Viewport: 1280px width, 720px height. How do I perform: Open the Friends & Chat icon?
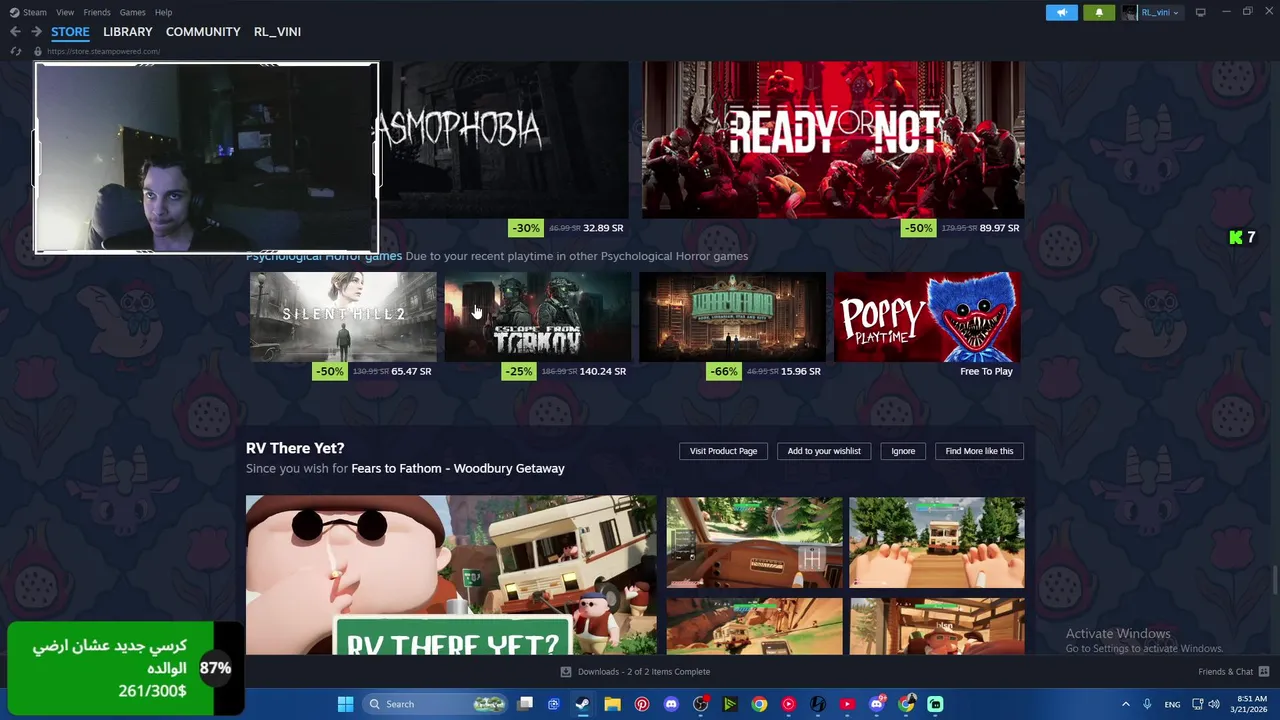(1264, 672)
